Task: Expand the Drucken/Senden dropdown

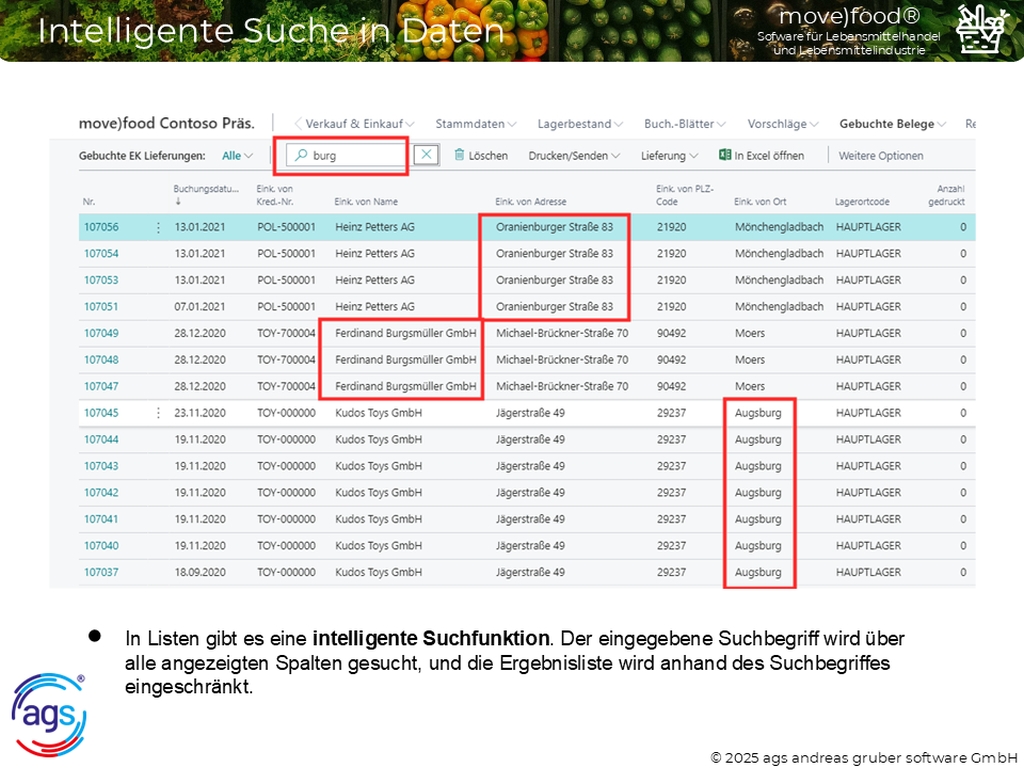Action: 574,155
